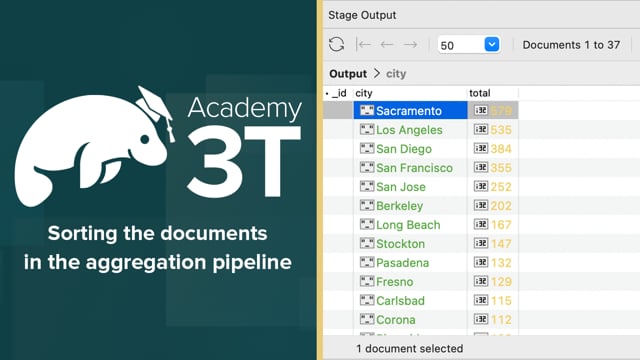Select the Sacramento city cell
640x360 pixels.
tap(410, 111)
